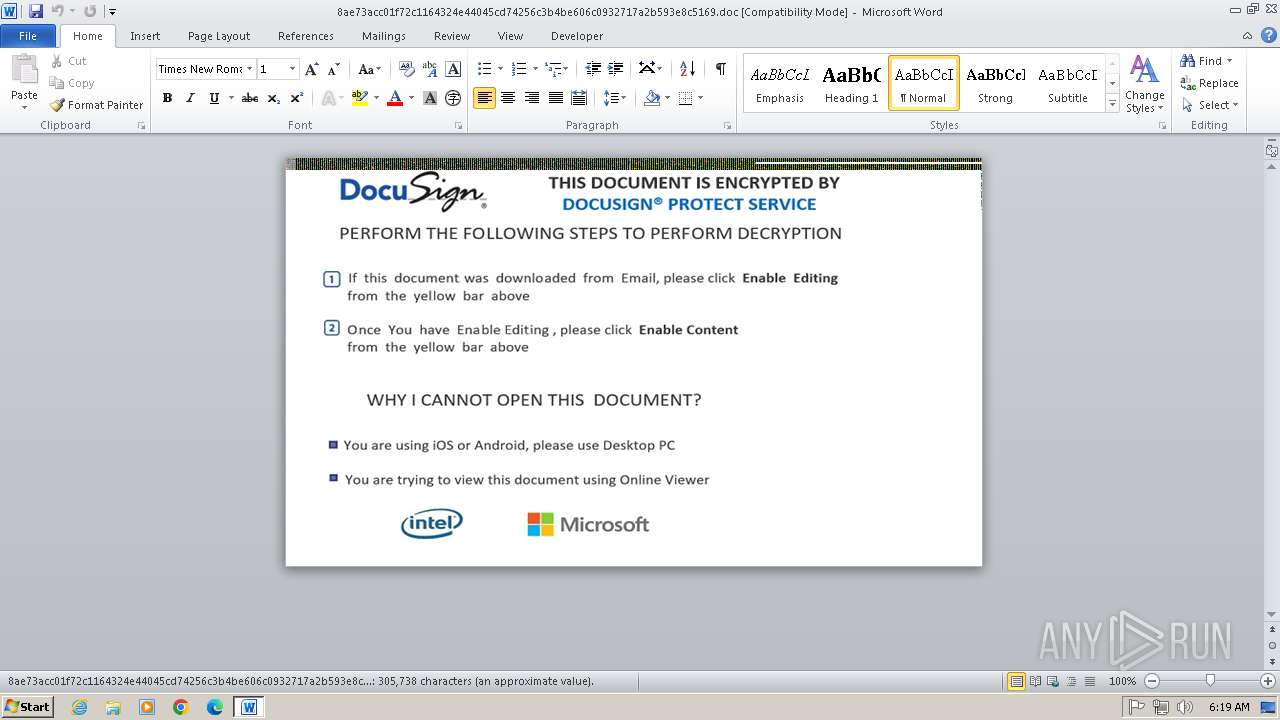Click the 100% zoom level
Viewport: 1280px width, 720px height.
[x=1122, y=681]
